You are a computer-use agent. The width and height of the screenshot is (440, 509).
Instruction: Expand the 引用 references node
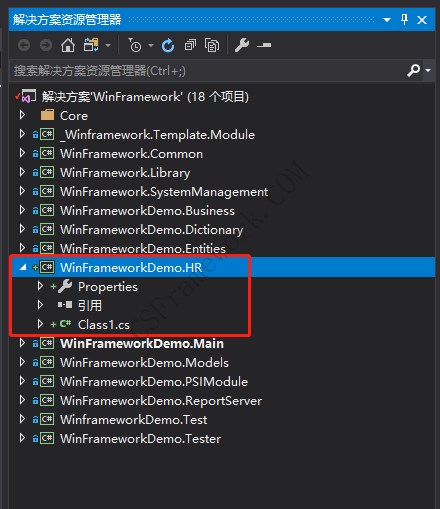click(x=40, y=305)
